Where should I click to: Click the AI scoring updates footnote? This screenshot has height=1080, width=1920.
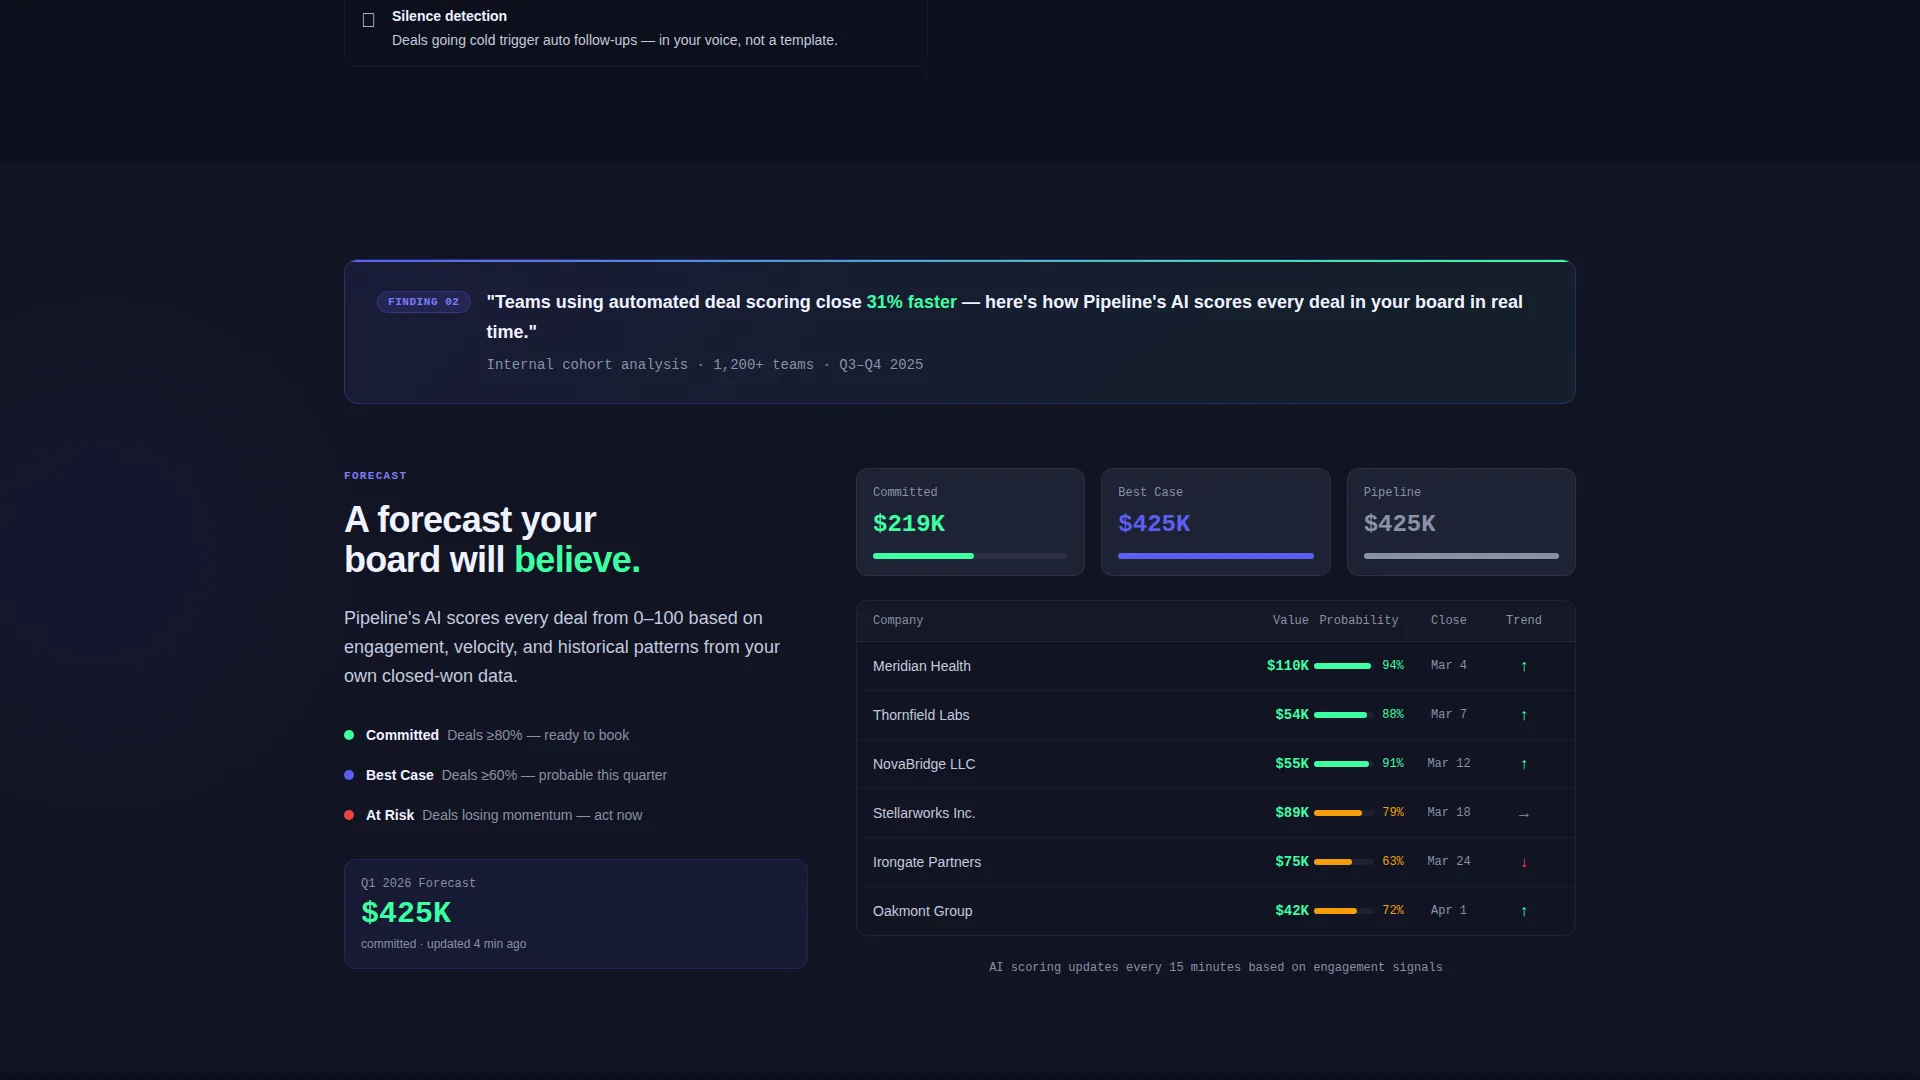1215,968
